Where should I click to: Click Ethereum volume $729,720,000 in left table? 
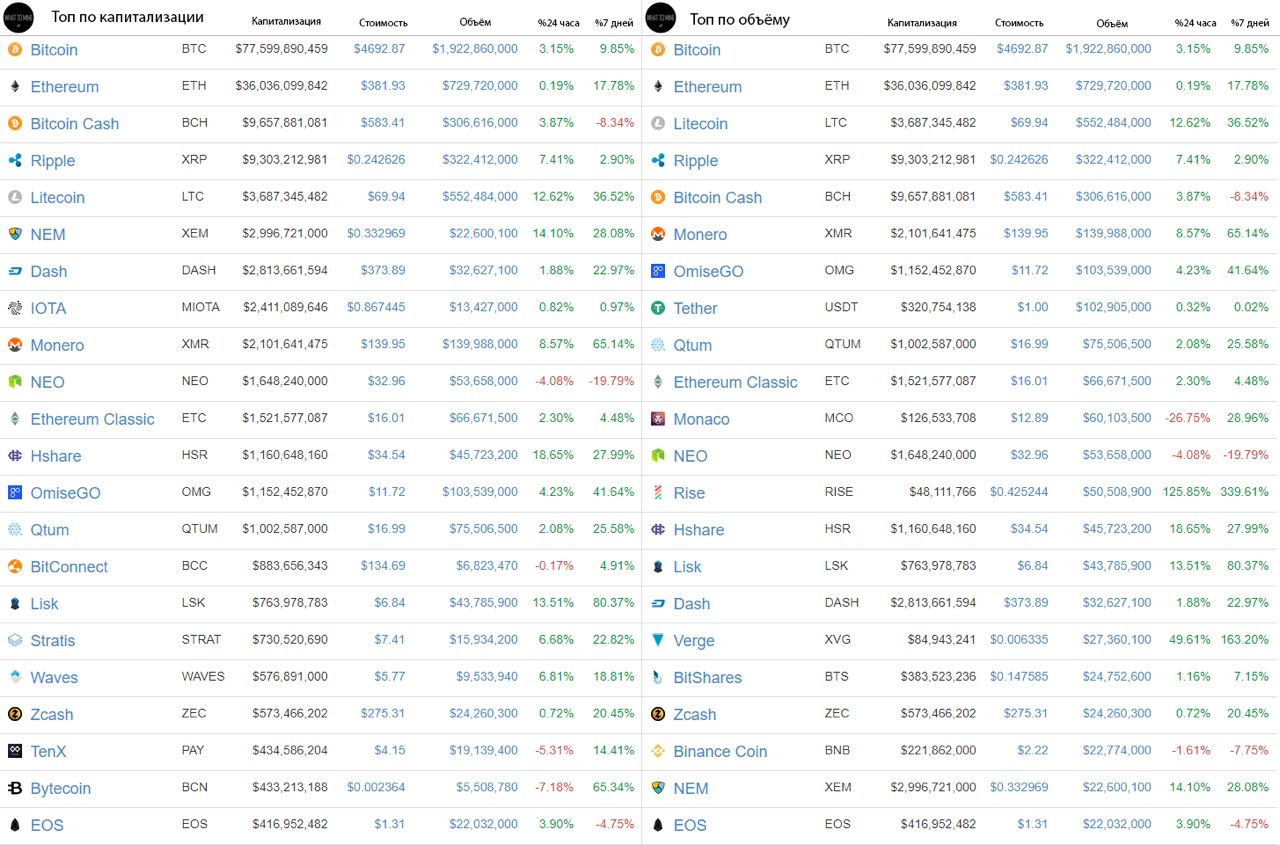coord(480,86)
